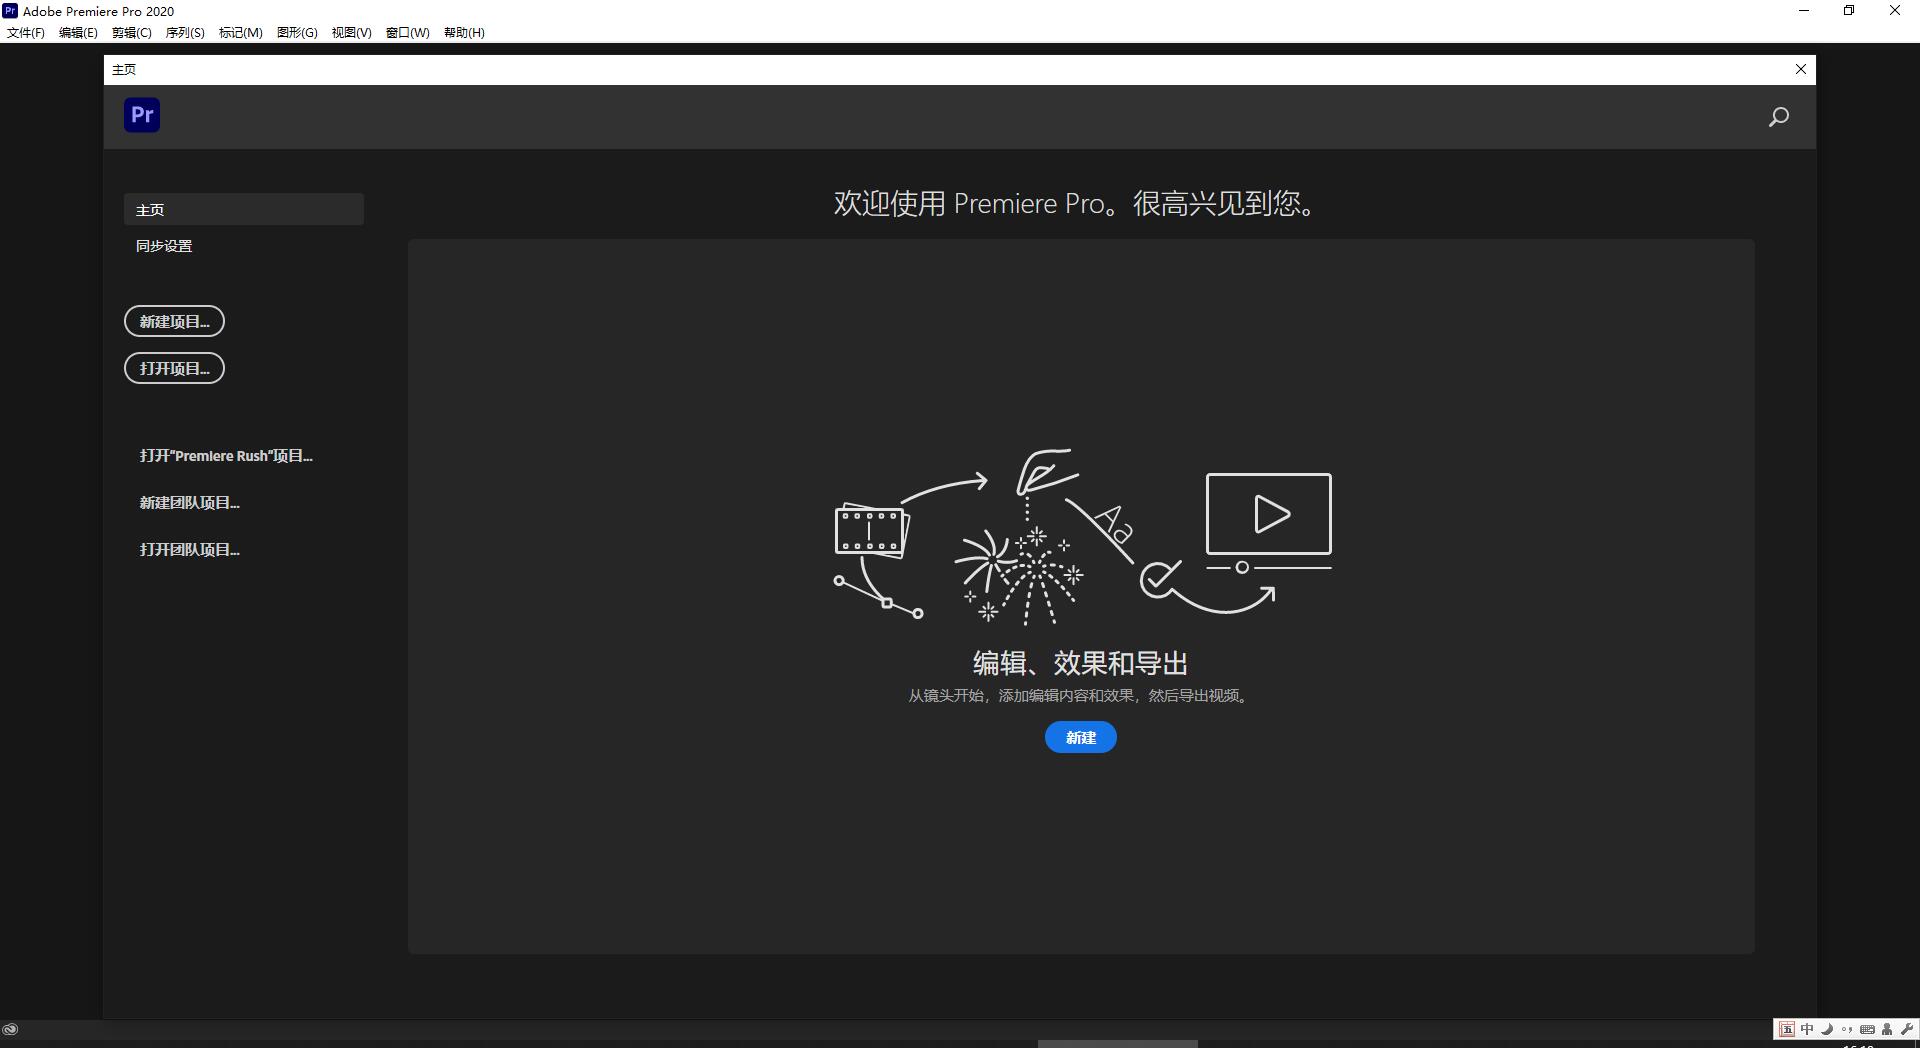Open the wrench settings icon in IME bar
Viewport: 1920px width, 1048px height.
coord(1906,1029)
